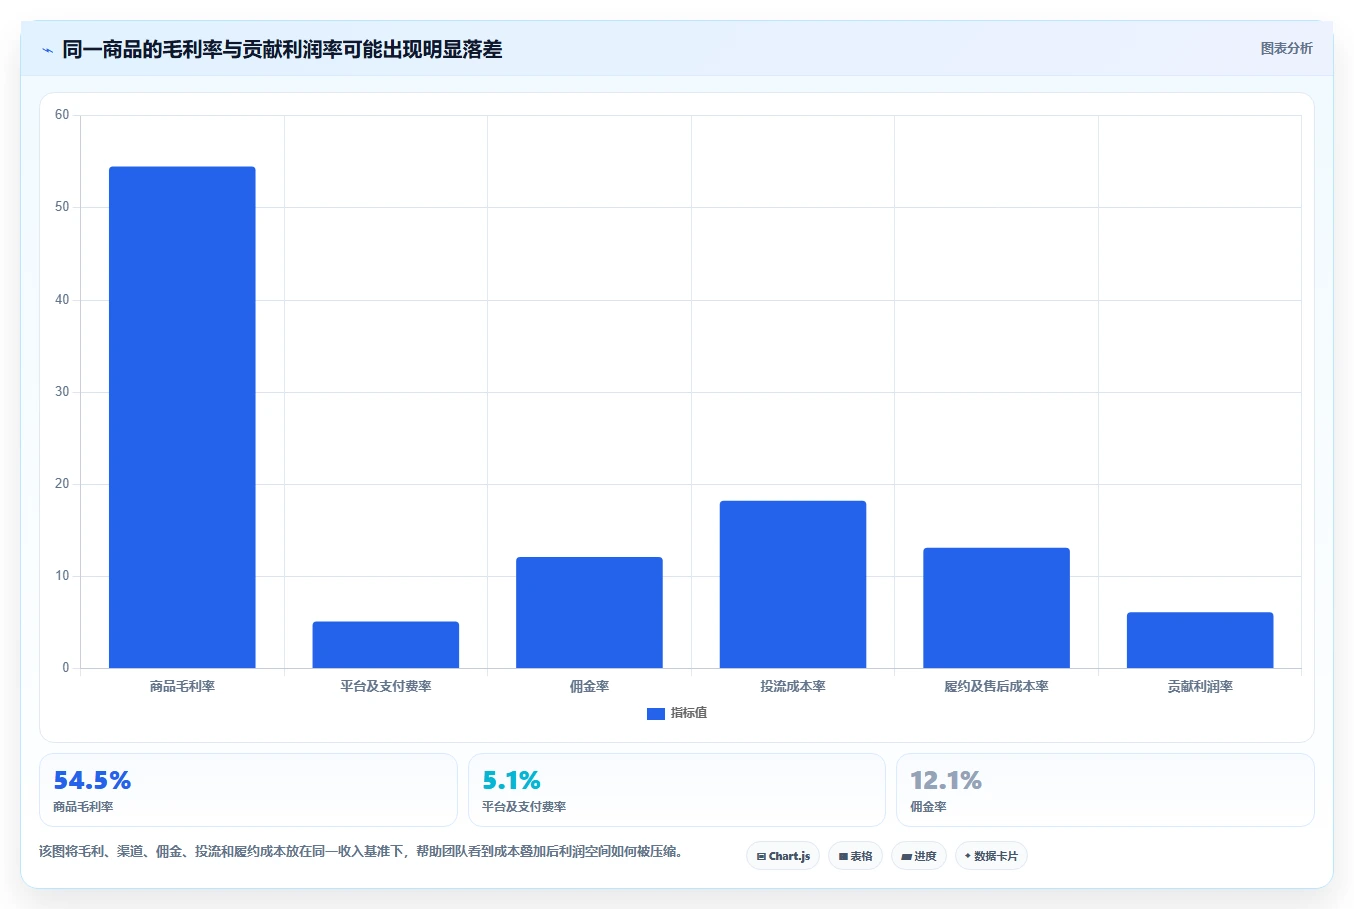Click the 履约及售后成本率 x-axis label
1354x909 pixels.
coord(996,686)
